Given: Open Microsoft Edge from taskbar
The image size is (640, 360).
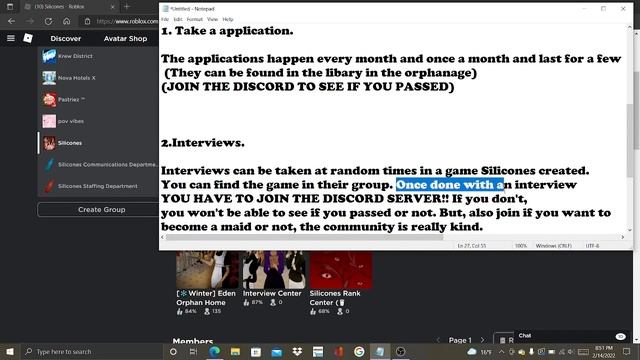Looking at the screenshot, I should 214,351.
